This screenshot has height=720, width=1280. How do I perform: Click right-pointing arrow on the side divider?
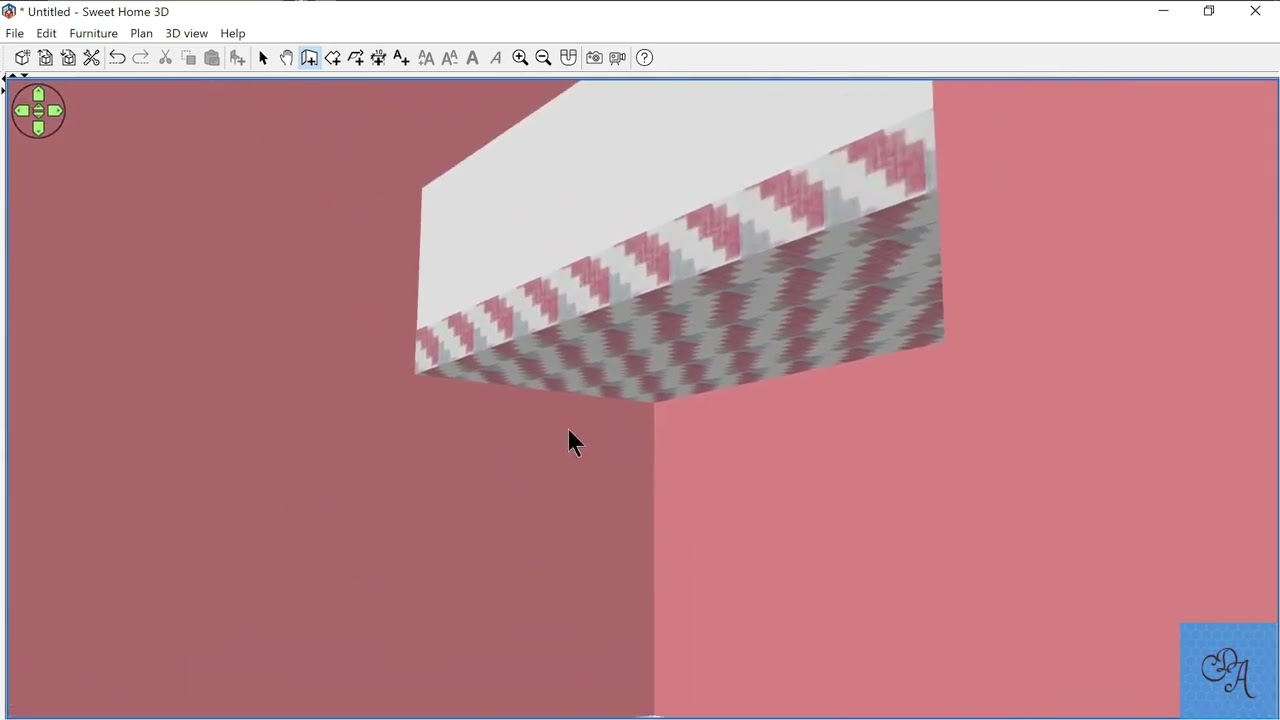3,90
